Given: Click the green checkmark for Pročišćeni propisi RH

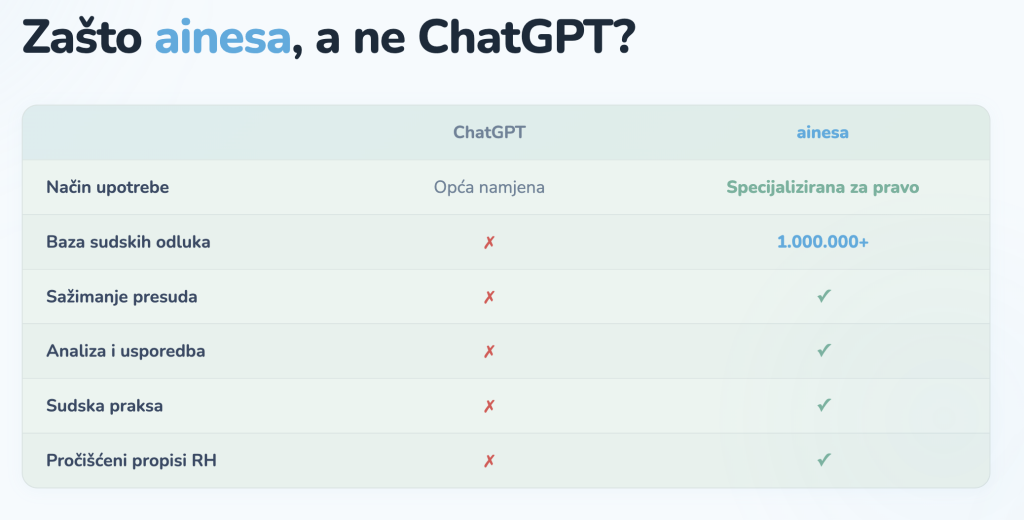Looking at the screenshot, I should 823,461.
